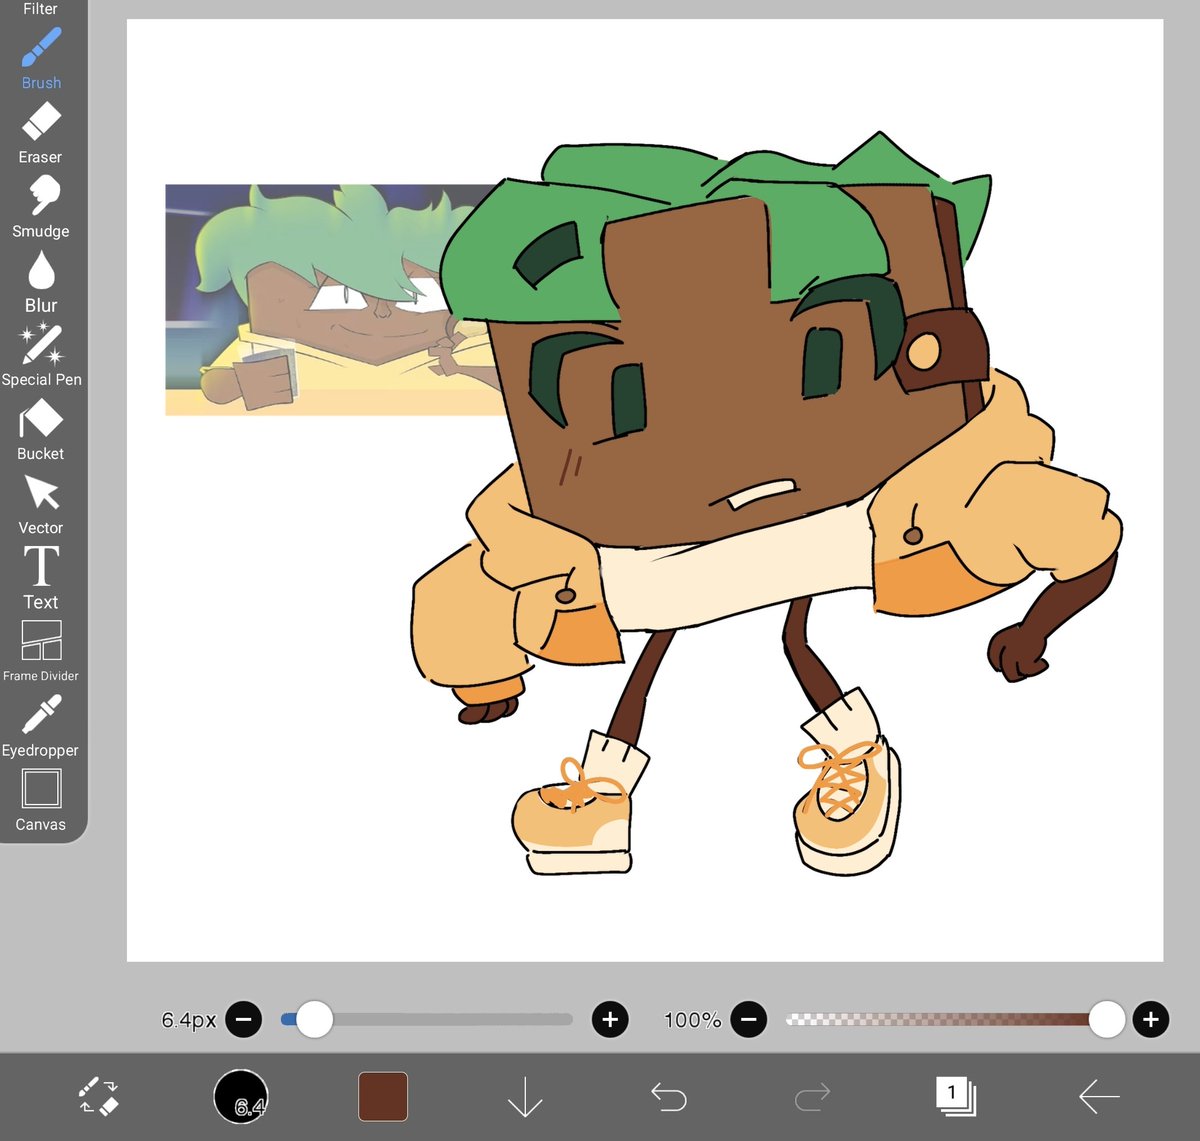Click the 100% opacity value
Screen dimensions: 1200x1141
coord(692,1020)
